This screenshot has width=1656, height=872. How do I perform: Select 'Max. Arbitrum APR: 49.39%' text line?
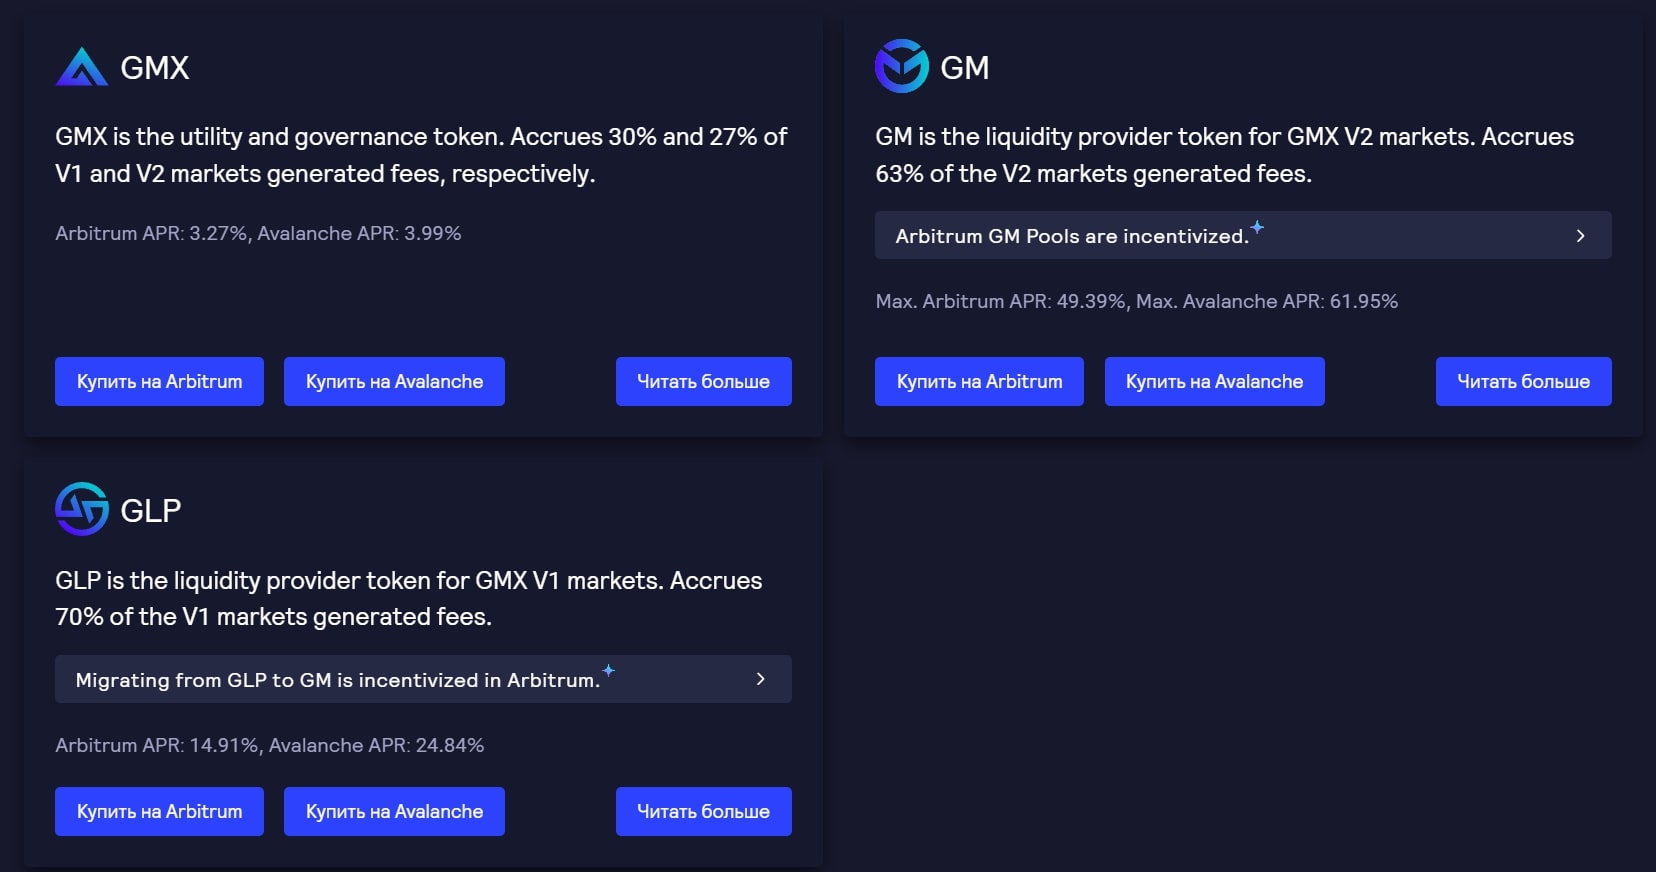click(x=1137, y=301)
